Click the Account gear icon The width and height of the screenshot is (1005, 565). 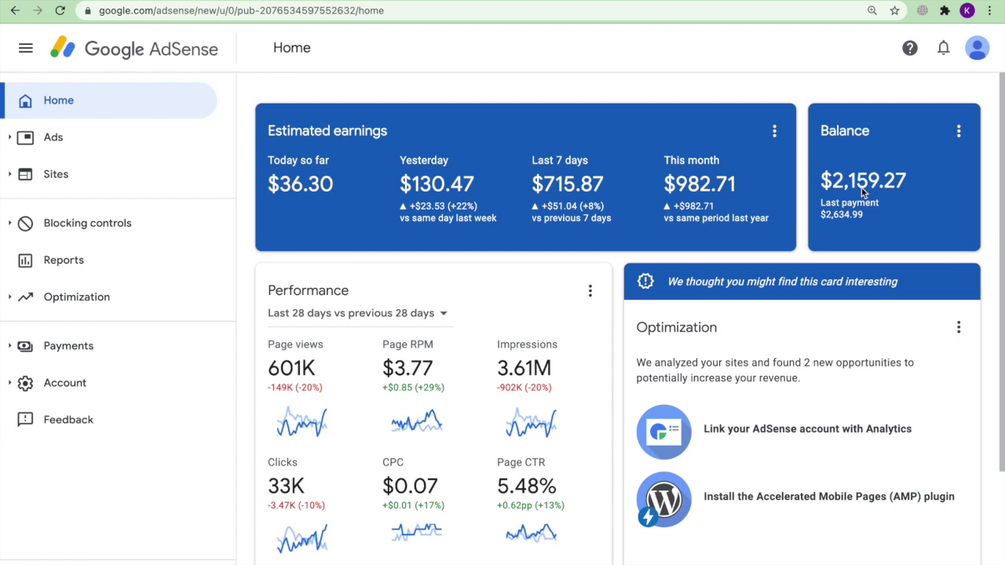[25, 383]
